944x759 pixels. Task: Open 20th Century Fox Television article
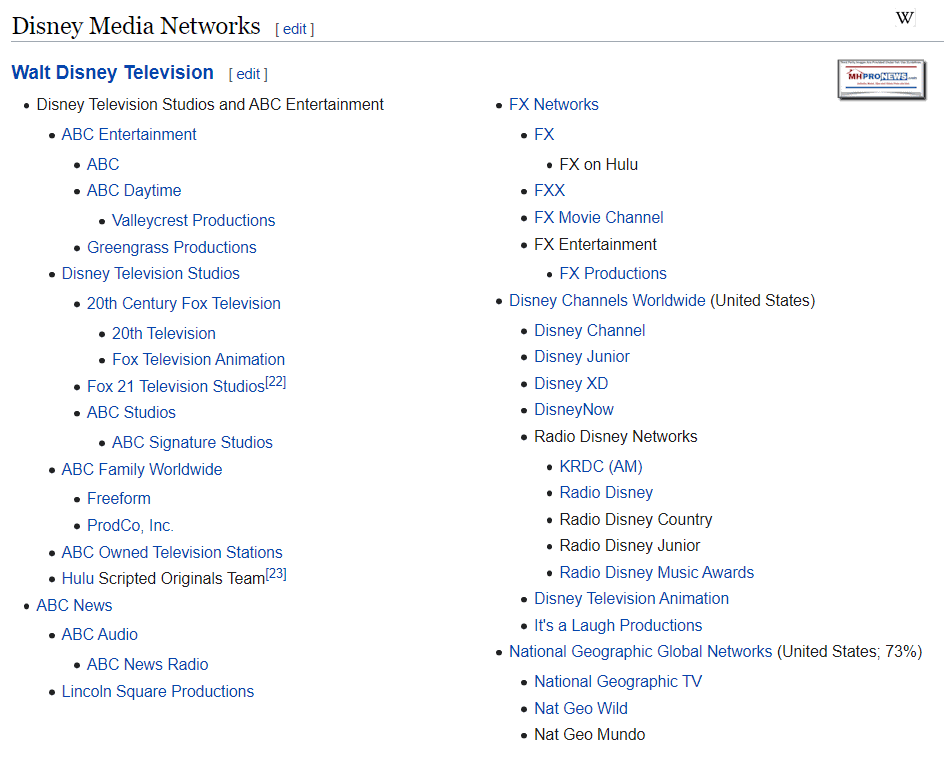point(183,303)
